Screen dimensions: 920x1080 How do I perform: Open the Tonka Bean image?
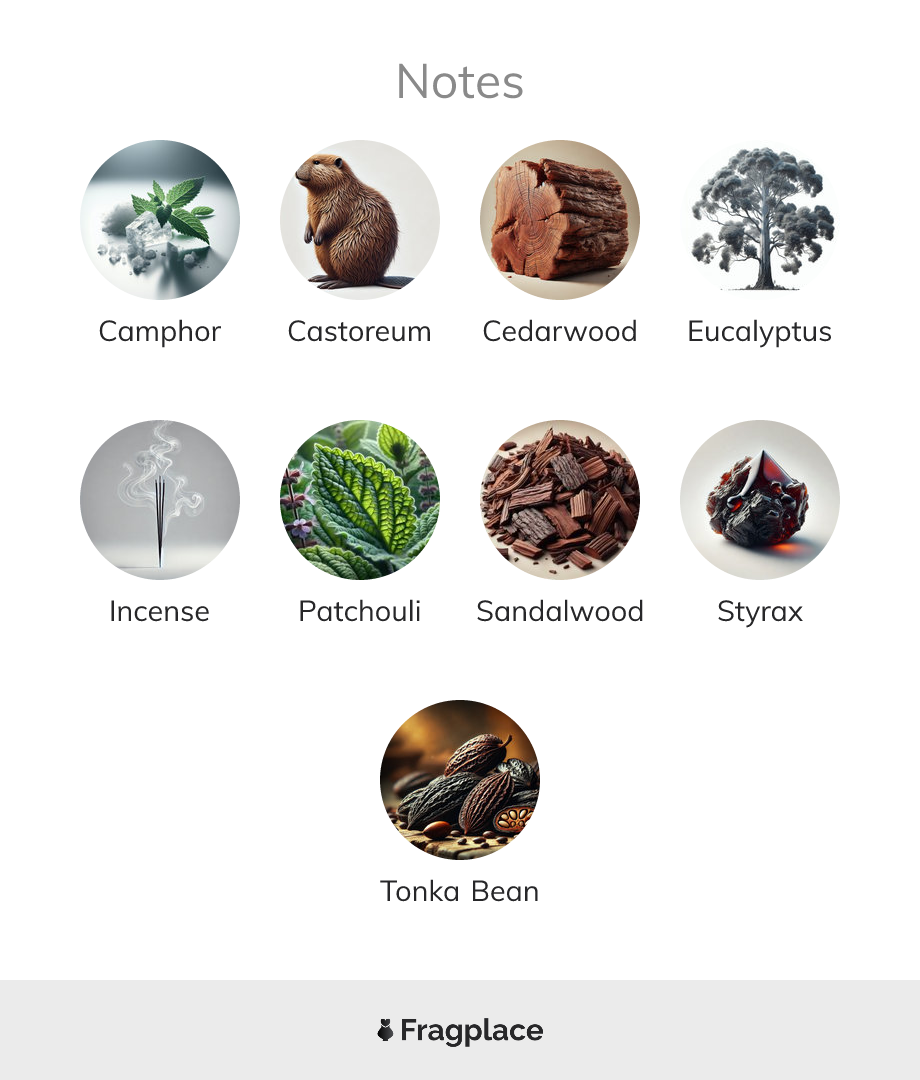point(460,780)
